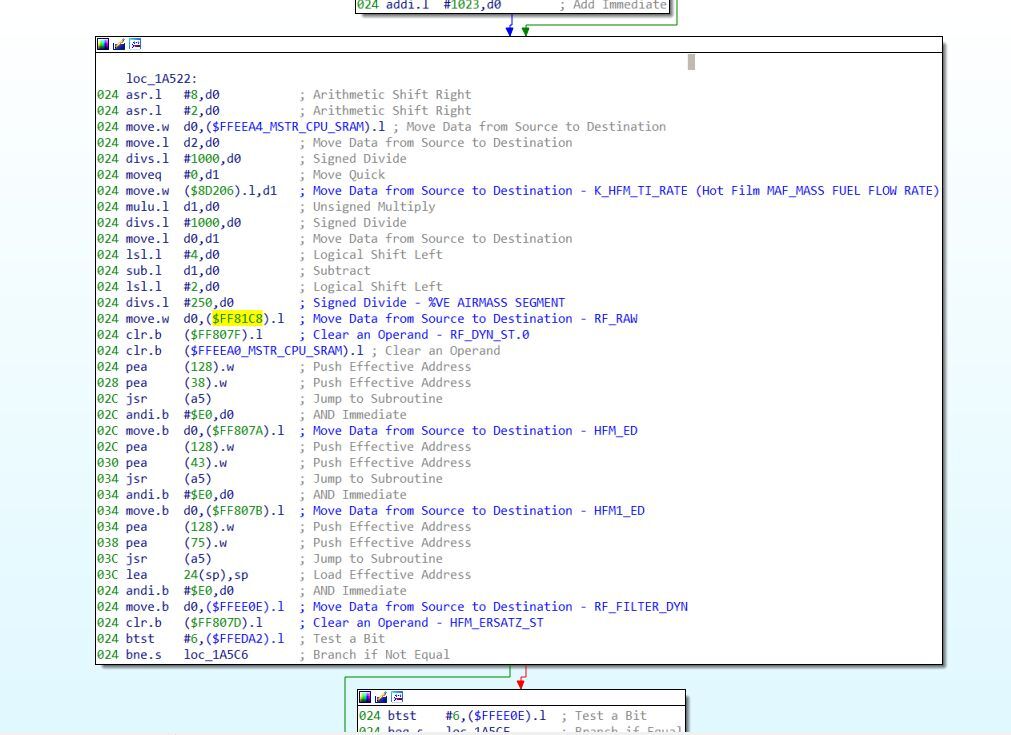
Task: Click the ($8D206).l source operand
Action: (226, 191)
